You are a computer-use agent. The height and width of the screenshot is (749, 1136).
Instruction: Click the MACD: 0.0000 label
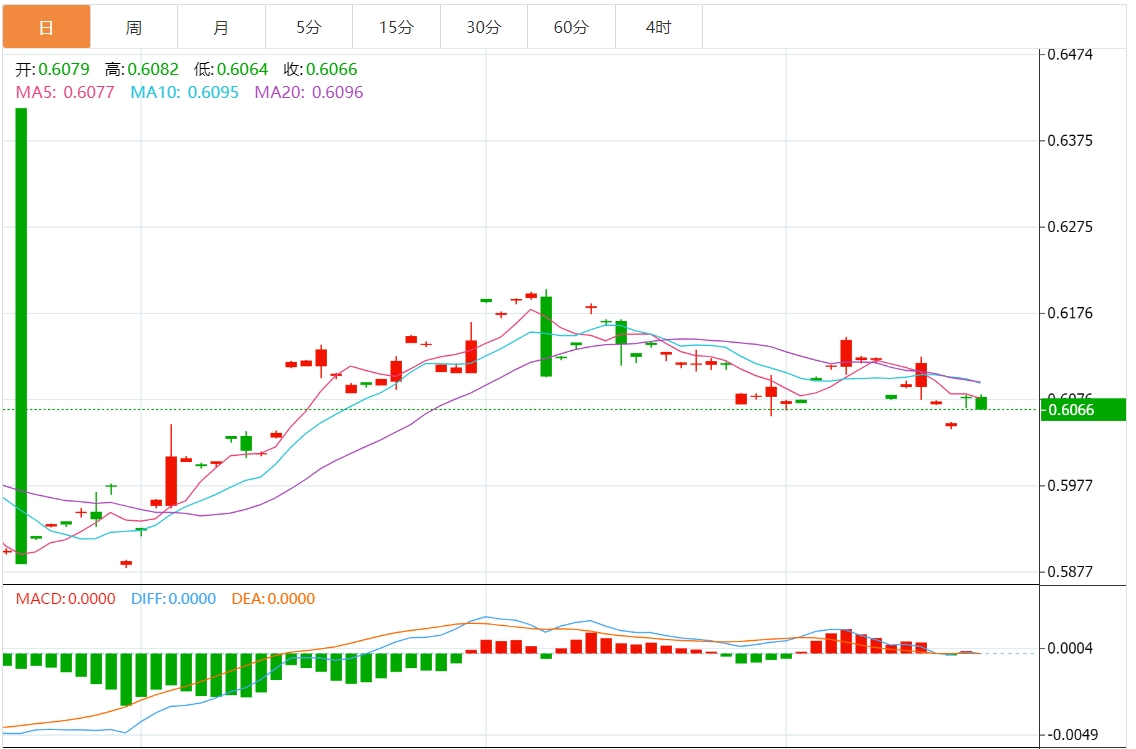pos(65,598)
